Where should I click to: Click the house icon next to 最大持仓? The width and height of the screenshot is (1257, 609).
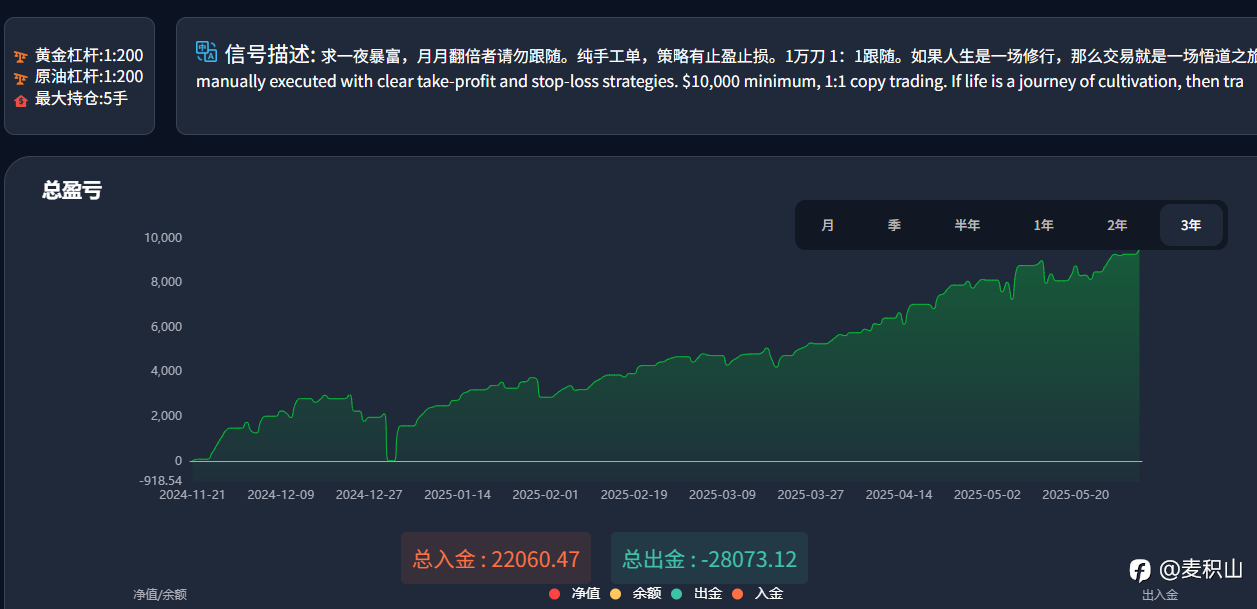pyautogui.click(x=21, y=99)
